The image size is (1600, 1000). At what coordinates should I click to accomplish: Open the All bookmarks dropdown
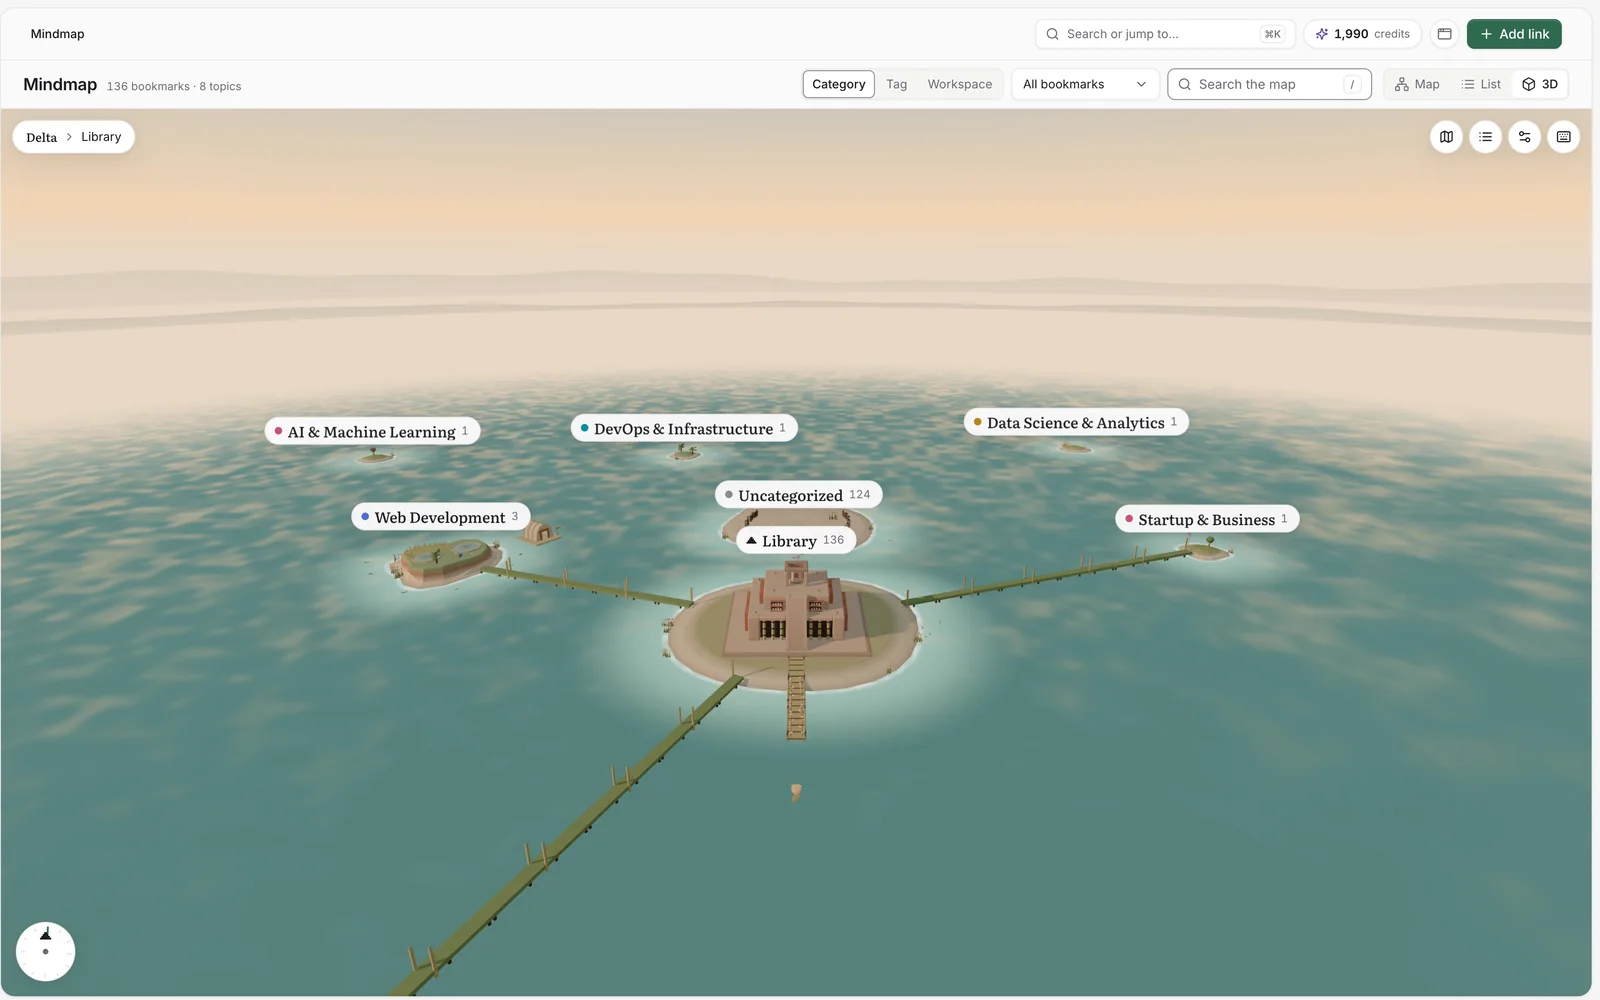point(1085,84)
